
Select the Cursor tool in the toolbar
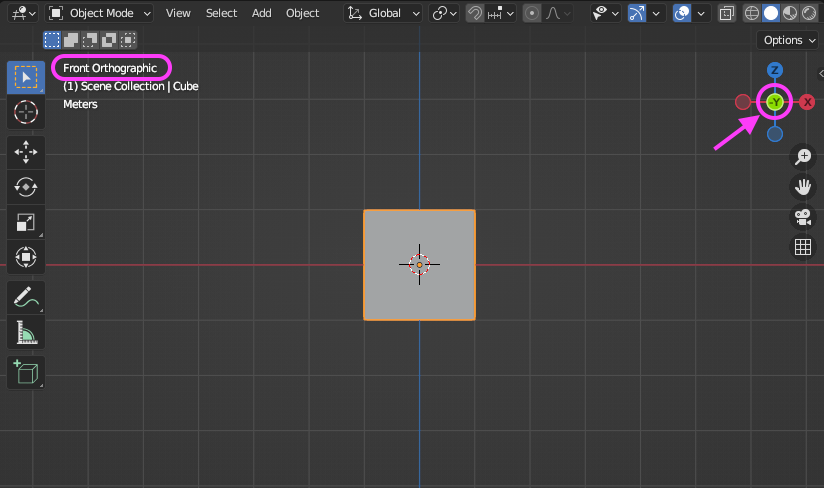click(x=25, y=112)
